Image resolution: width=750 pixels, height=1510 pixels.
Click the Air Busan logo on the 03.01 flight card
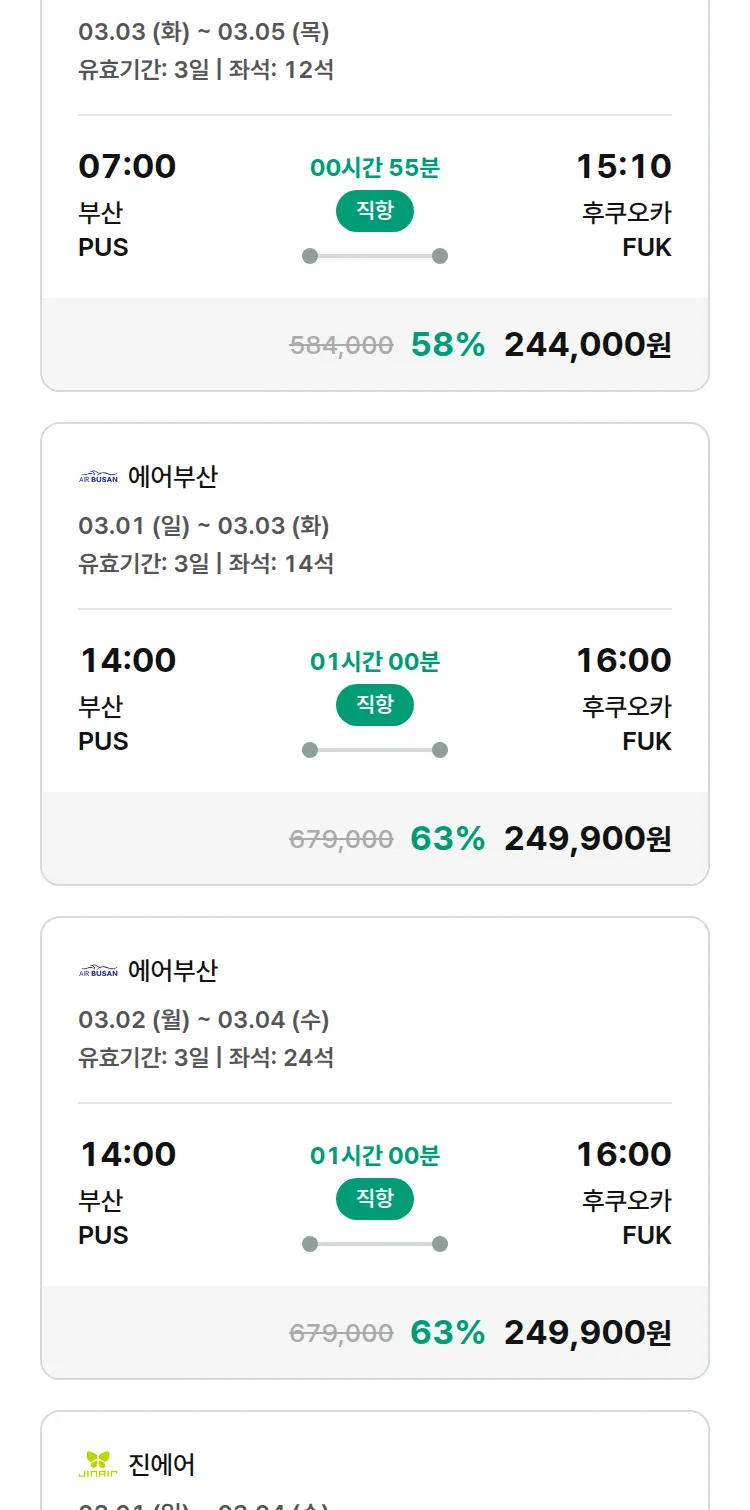coord(98,477)
